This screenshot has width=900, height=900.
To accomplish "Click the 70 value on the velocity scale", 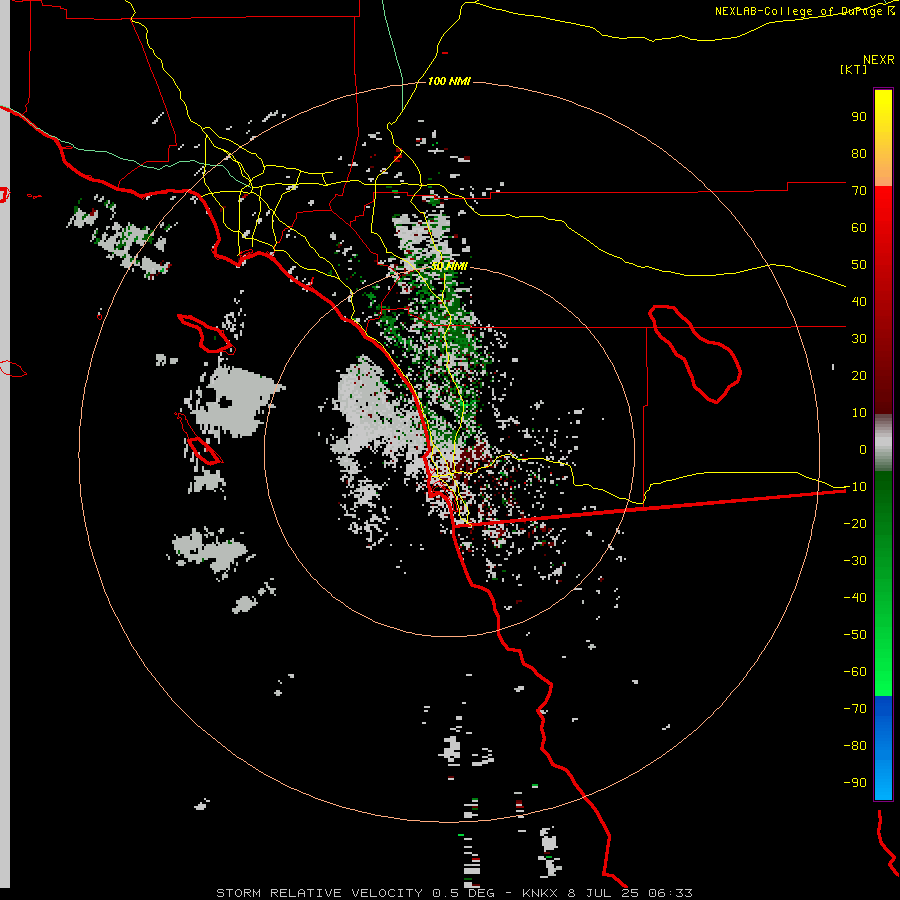I will (859, 191).
